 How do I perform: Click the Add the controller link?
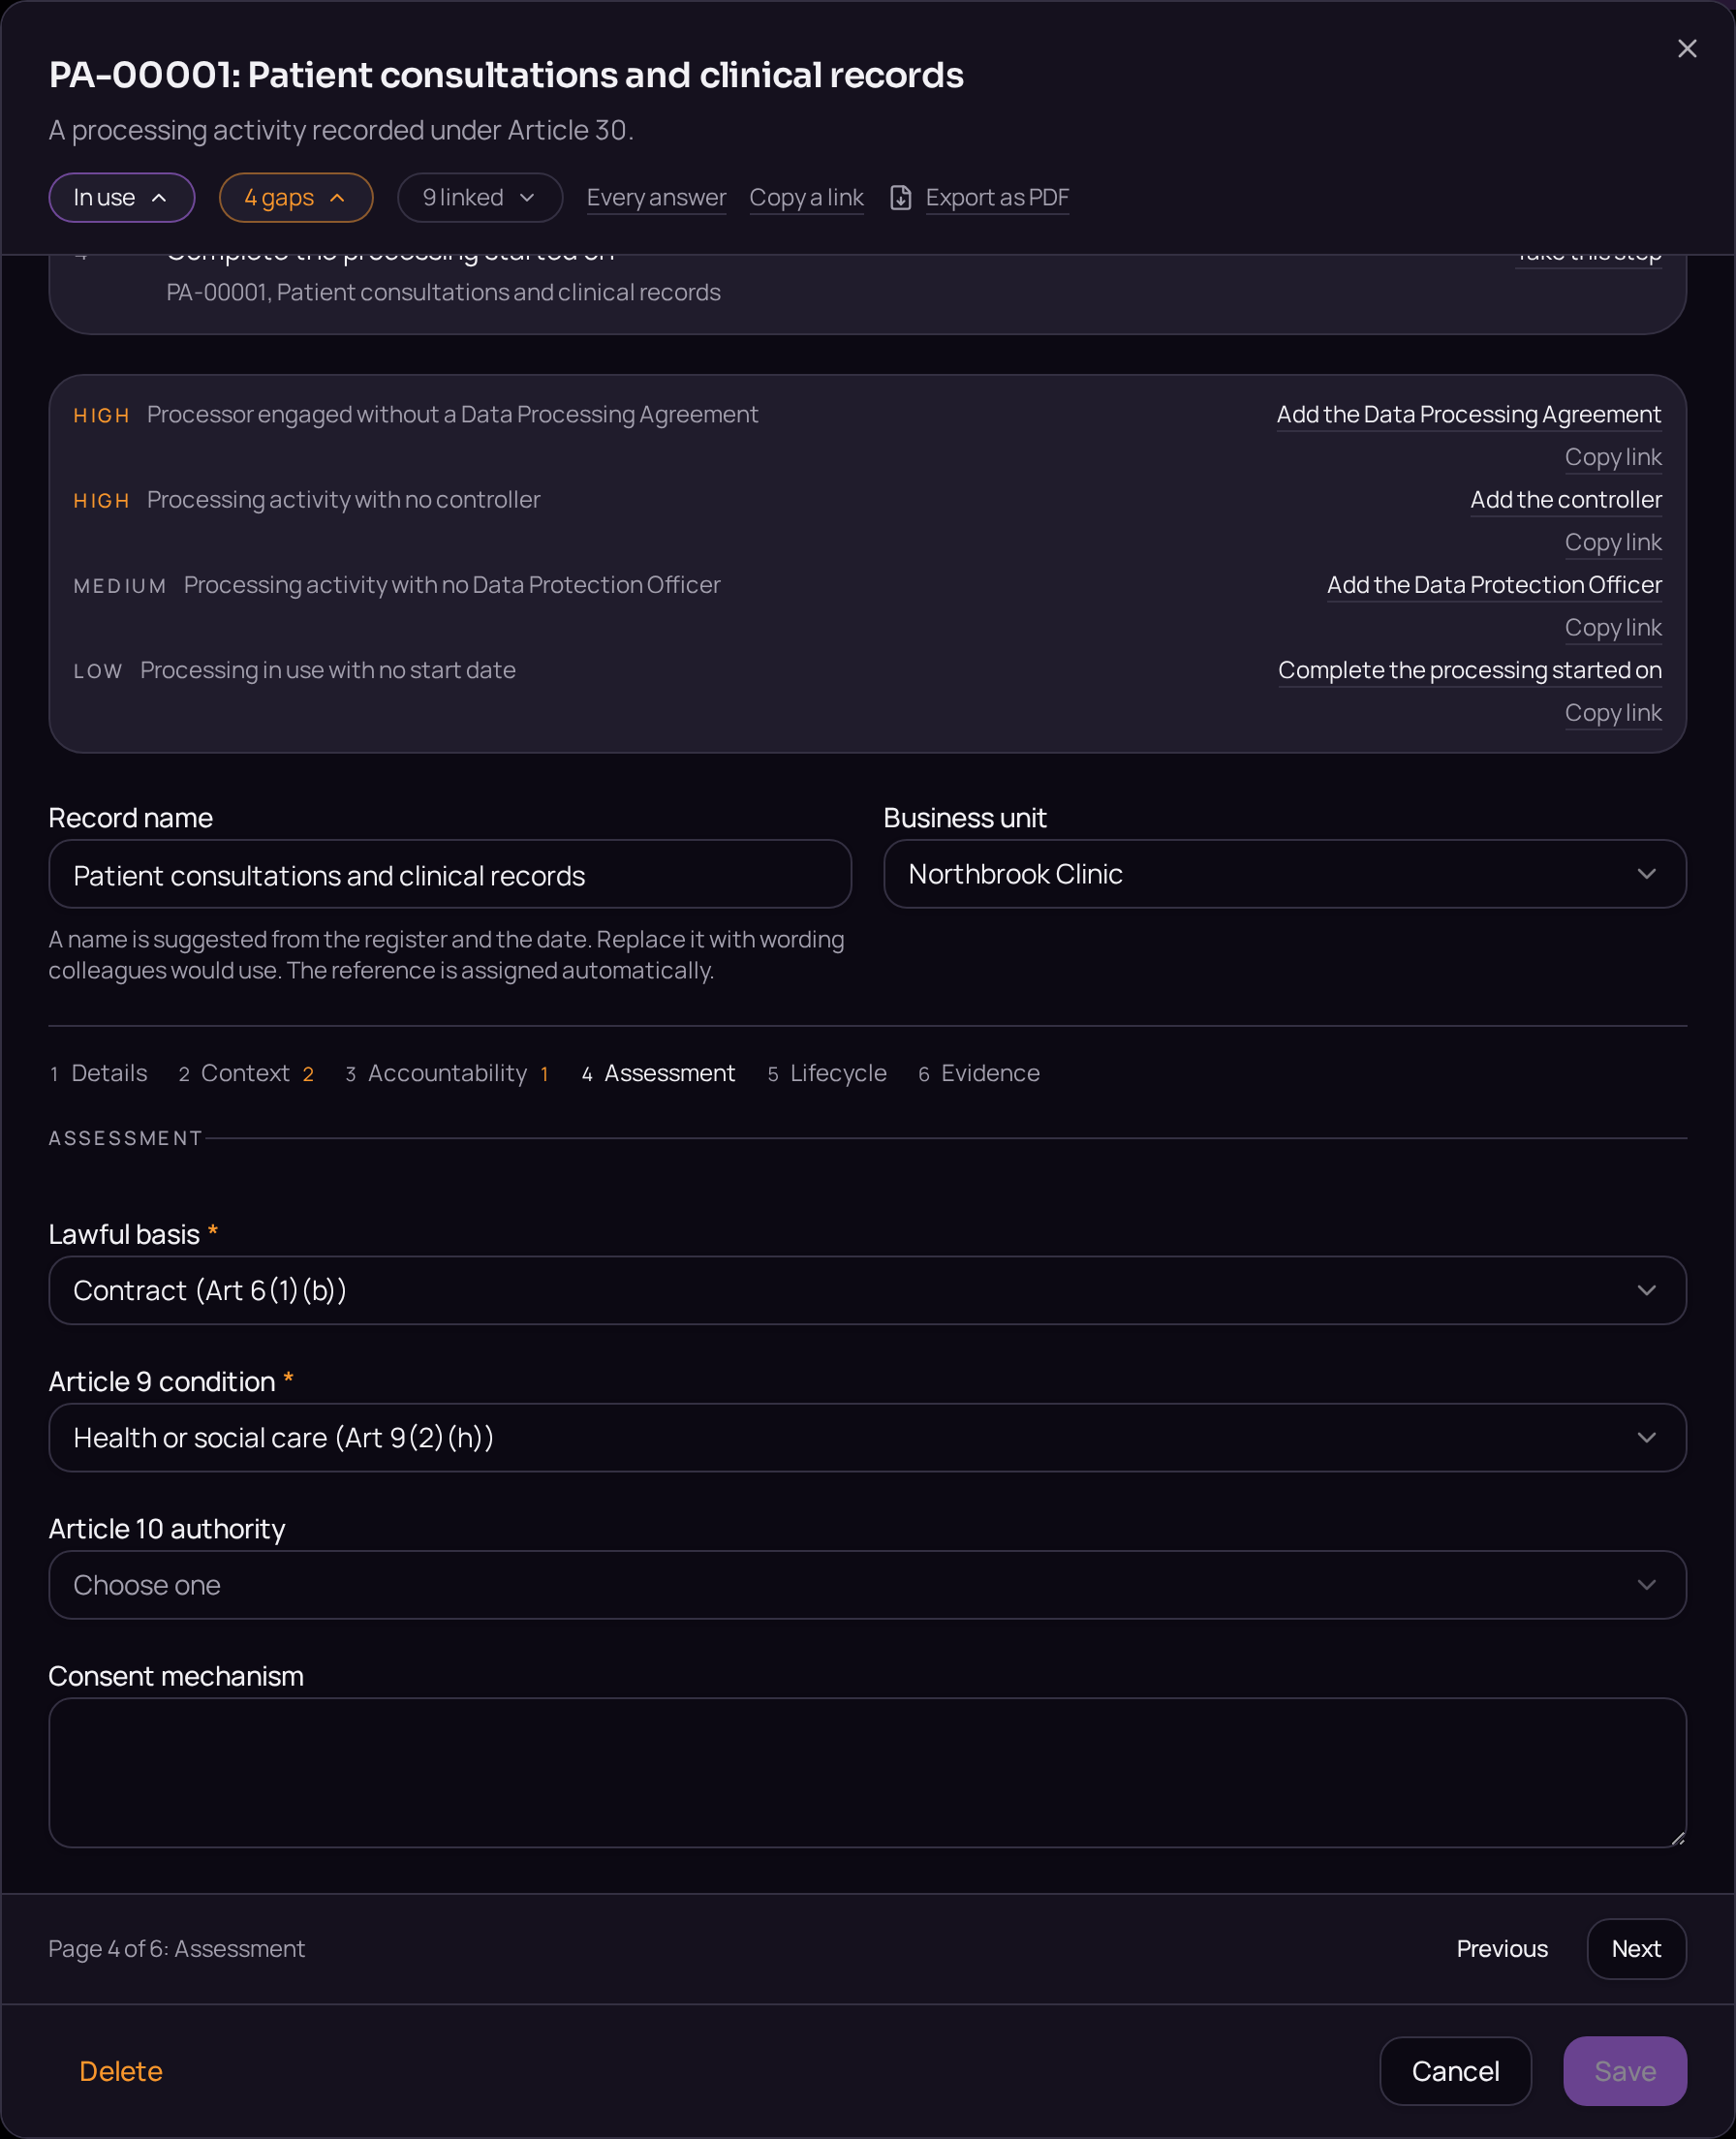point(1566,500)
